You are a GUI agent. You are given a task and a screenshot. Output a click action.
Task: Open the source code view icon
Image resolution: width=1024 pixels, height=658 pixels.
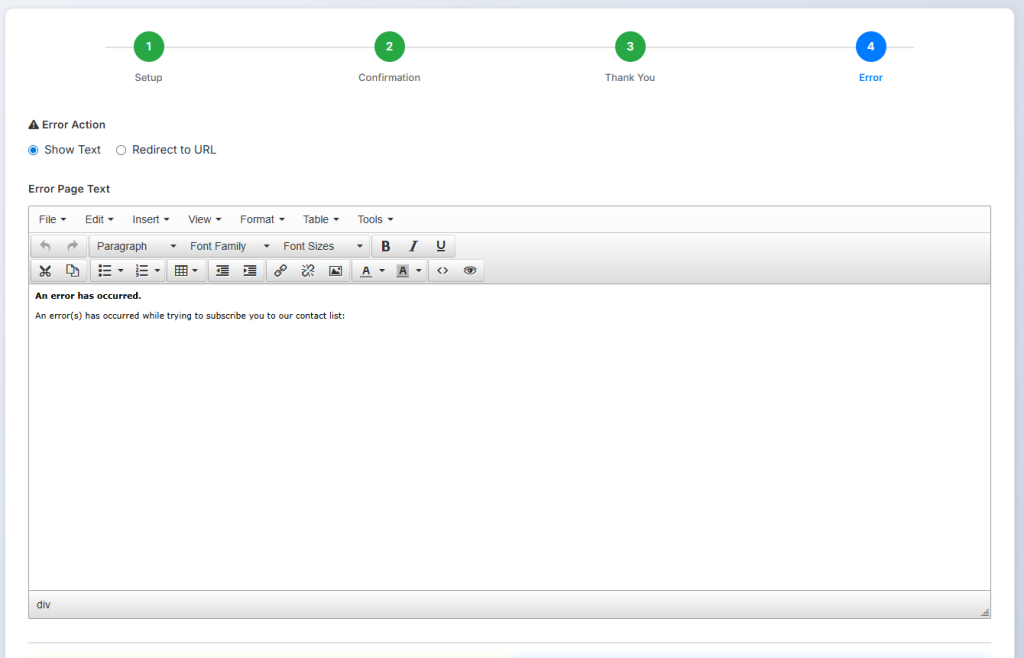tap(443, 271)
